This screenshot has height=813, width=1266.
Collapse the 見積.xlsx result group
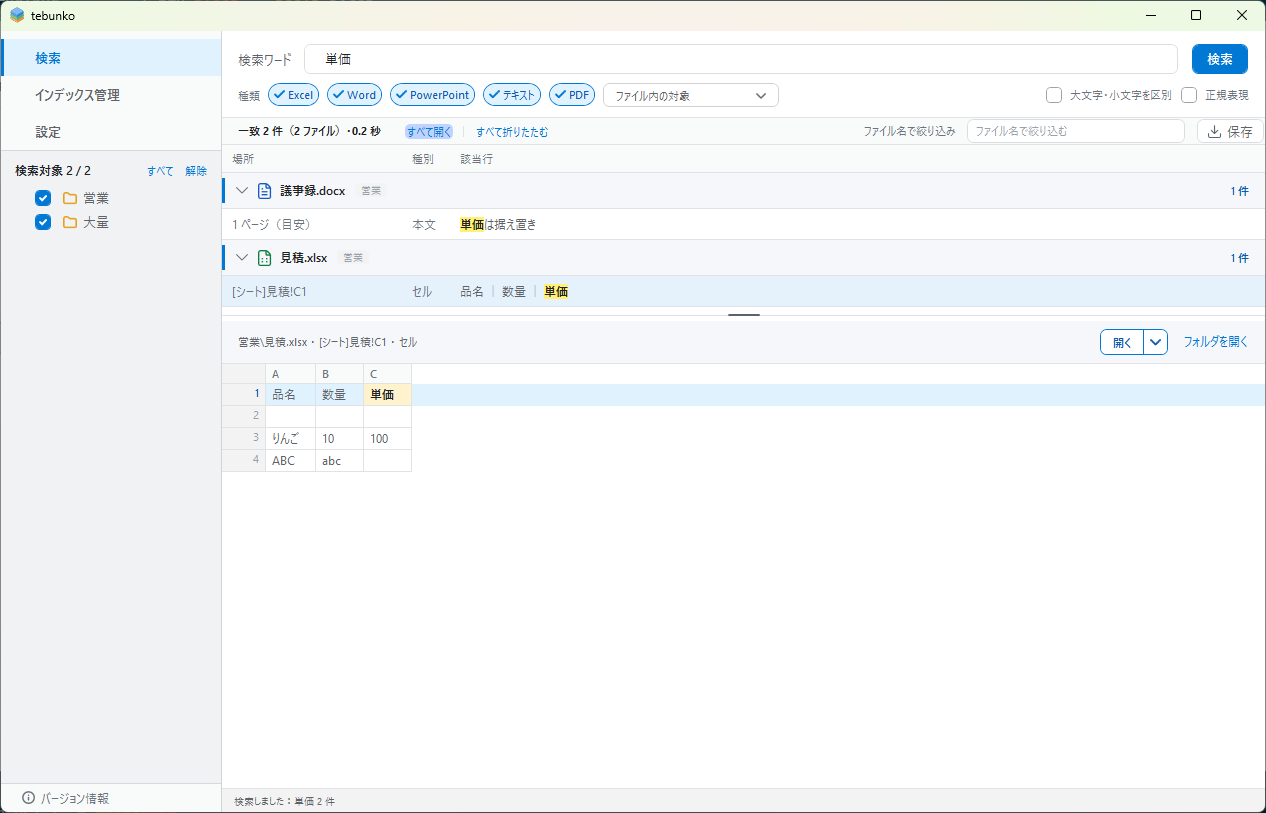point(240,258)
